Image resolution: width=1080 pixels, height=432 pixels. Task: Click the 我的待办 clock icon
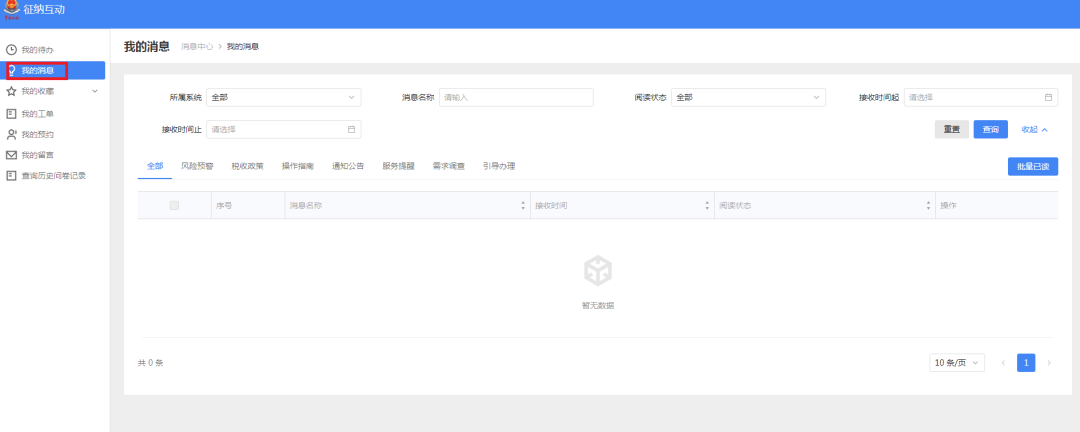click(12, 50)
